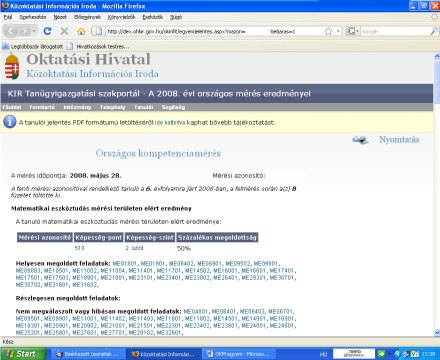Viewport: 440px width, 360px height.
Task: Go to Főoldal in the site navigation
Action: click(x=12, y=107)
